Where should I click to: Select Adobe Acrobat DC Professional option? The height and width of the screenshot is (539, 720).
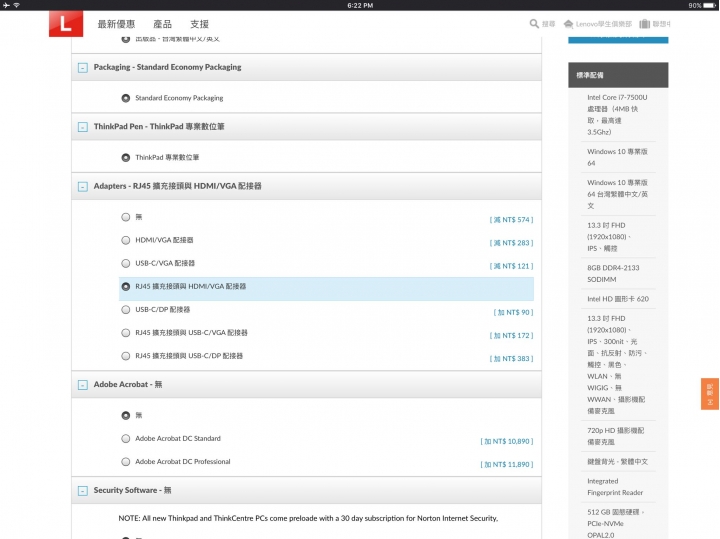[125, 462]
